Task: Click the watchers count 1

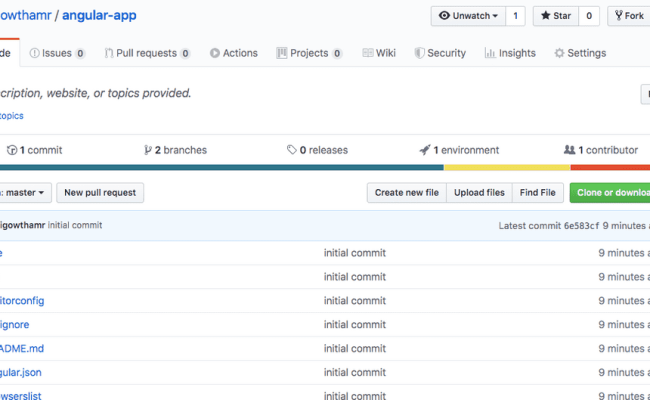Action: [x=515, y=16]
